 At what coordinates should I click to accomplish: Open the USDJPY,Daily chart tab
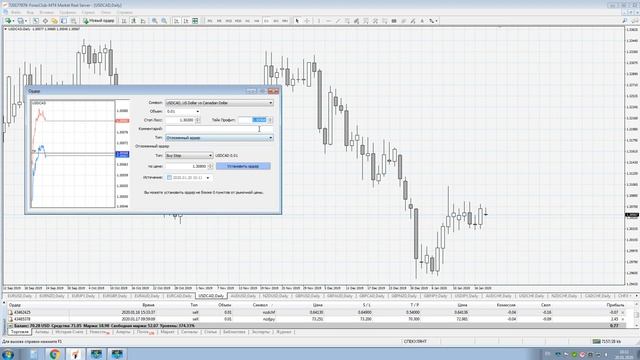coord(467,296)
